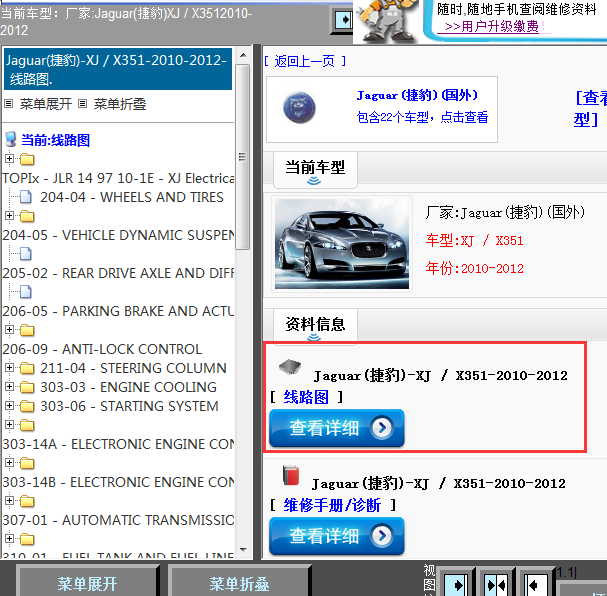
Task: Click the Jaguar XJ X351 线路图 header
Action: [118, 69]
